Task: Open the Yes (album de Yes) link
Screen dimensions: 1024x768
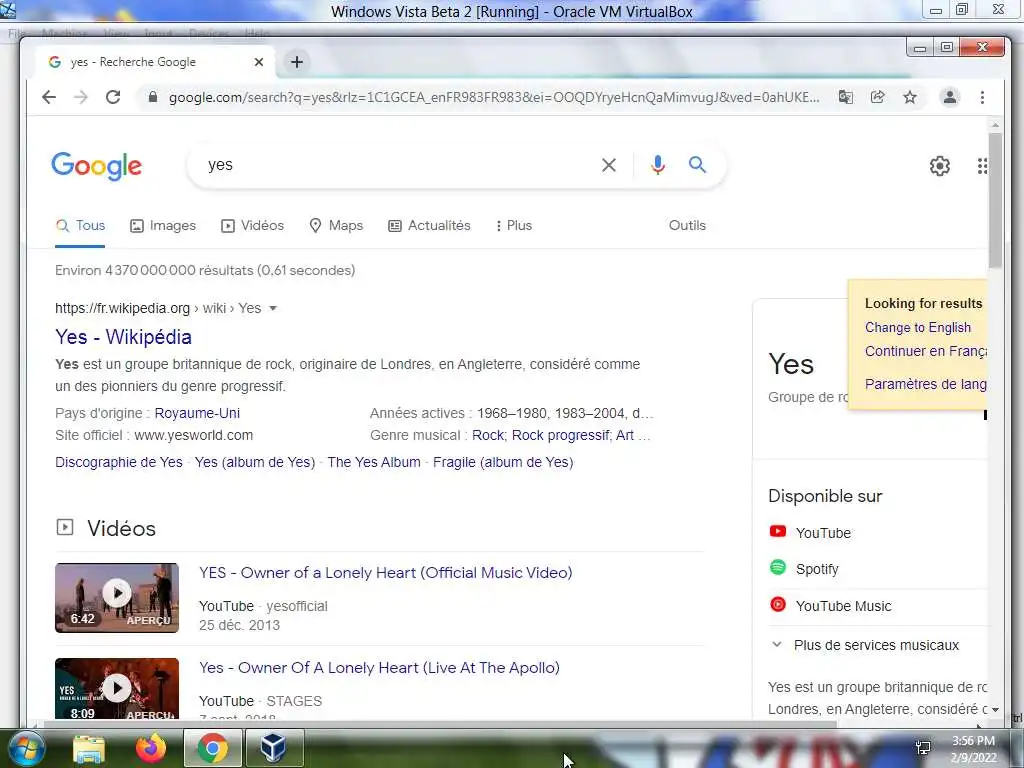Action: click(255, 462)
